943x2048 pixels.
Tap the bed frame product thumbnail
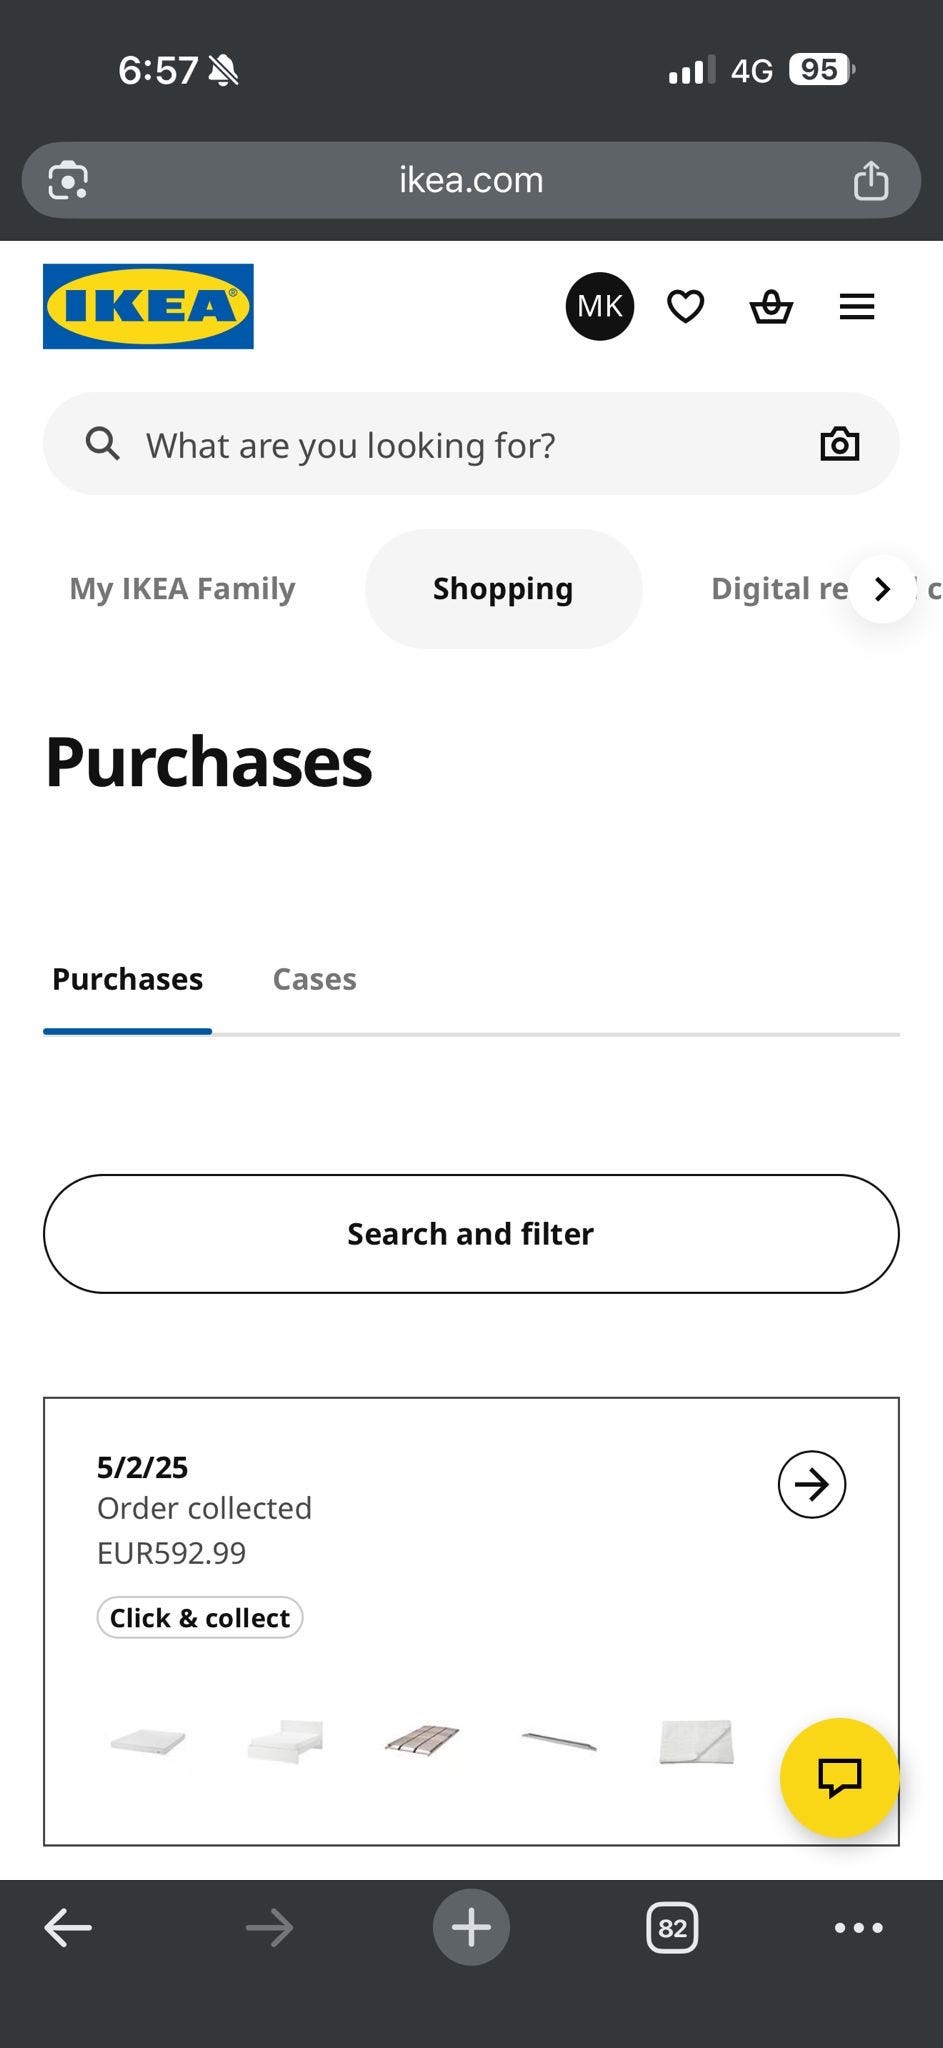(285, 1741)
